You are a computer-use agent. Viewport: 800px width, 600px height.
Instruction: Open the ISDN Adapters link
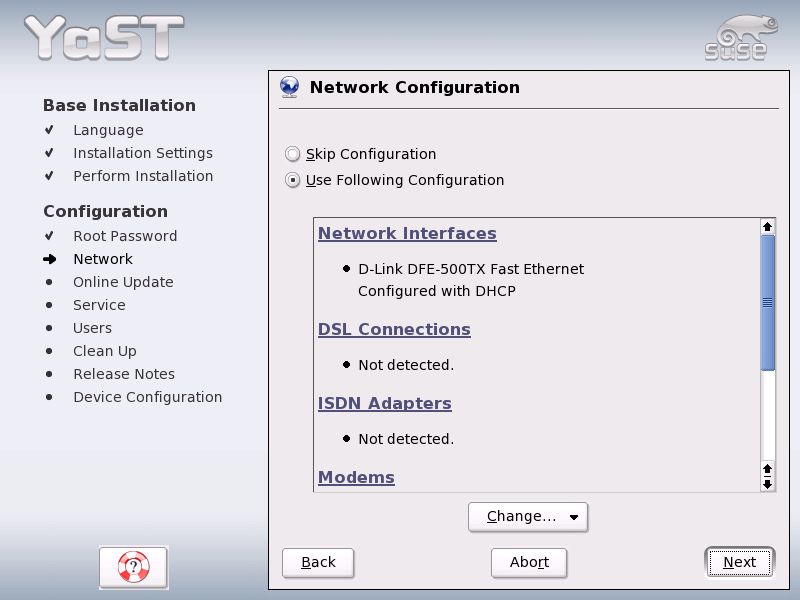383,403
